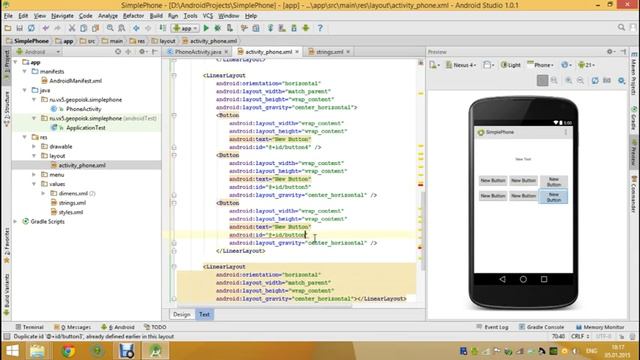Open Chrome from the Windows taskbar
The width and height of the screenshot is (640, 360).
pyautogui.click(x=68, y=351)
